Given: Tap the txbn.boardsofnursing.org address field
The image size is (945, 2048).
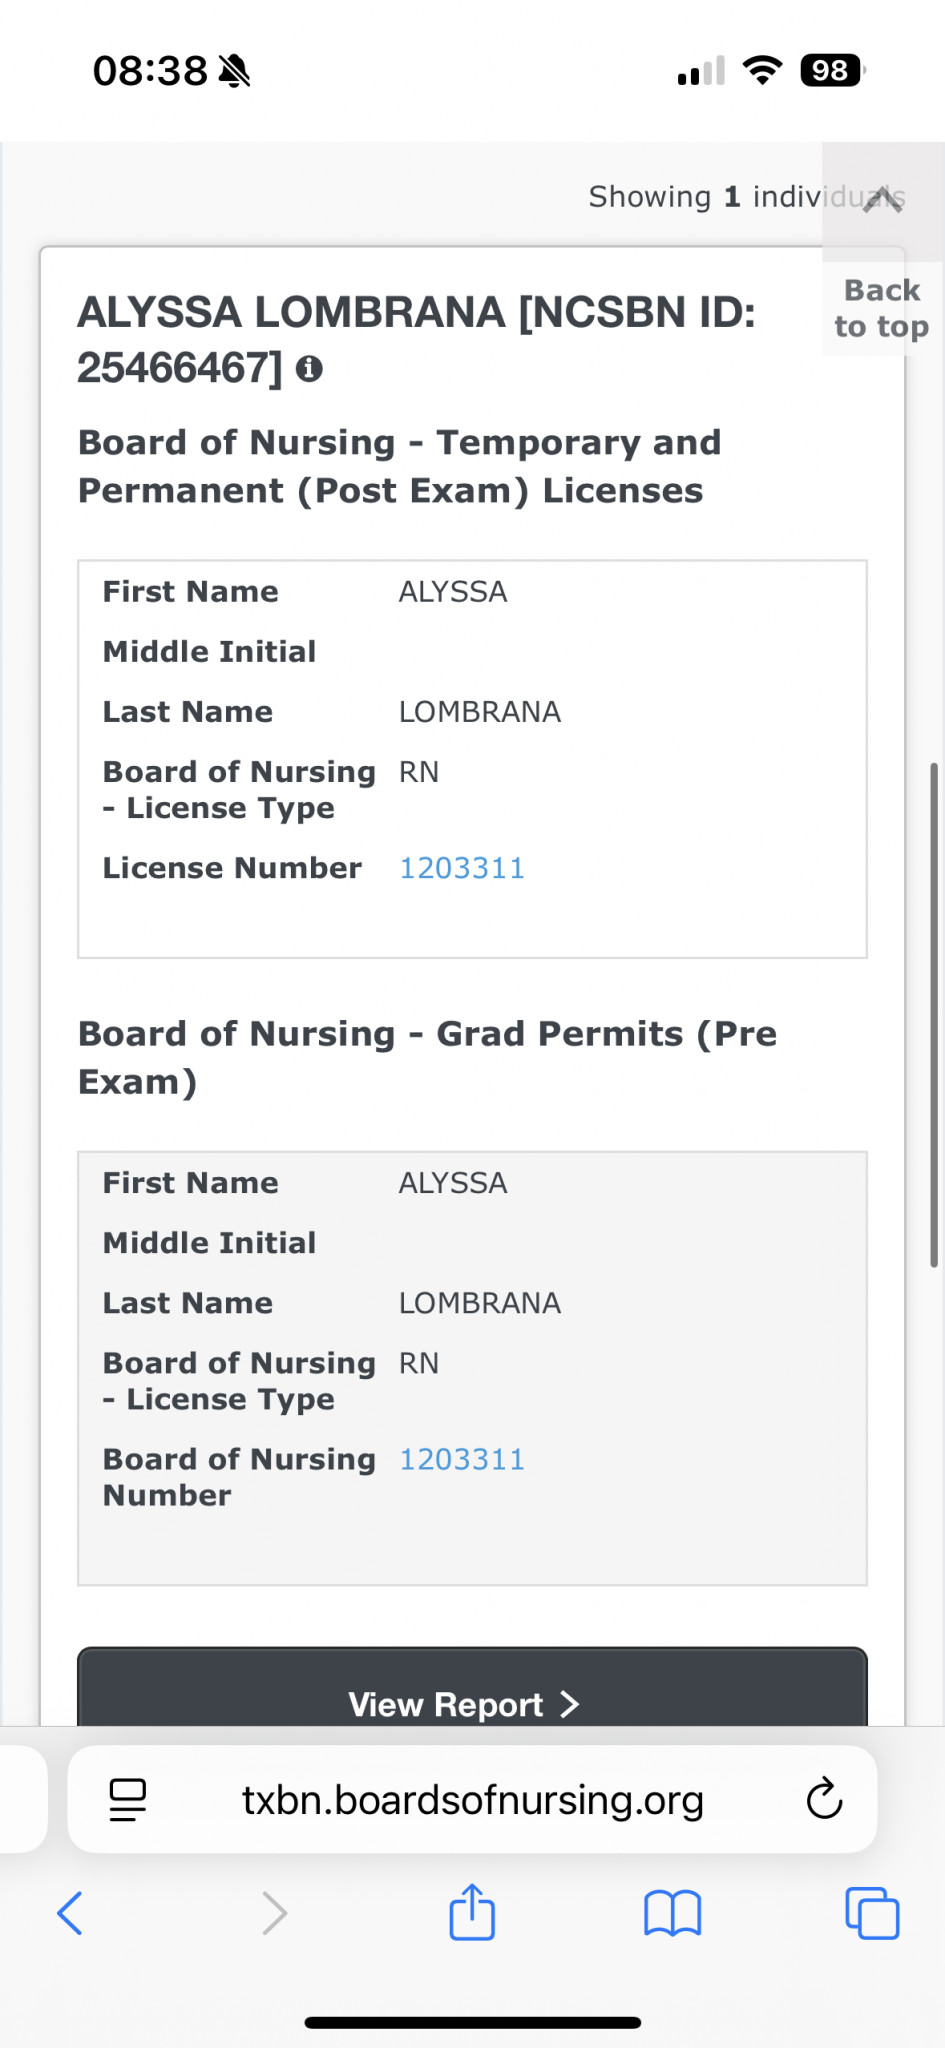Looking at the screenshot, I should 472,1799.
